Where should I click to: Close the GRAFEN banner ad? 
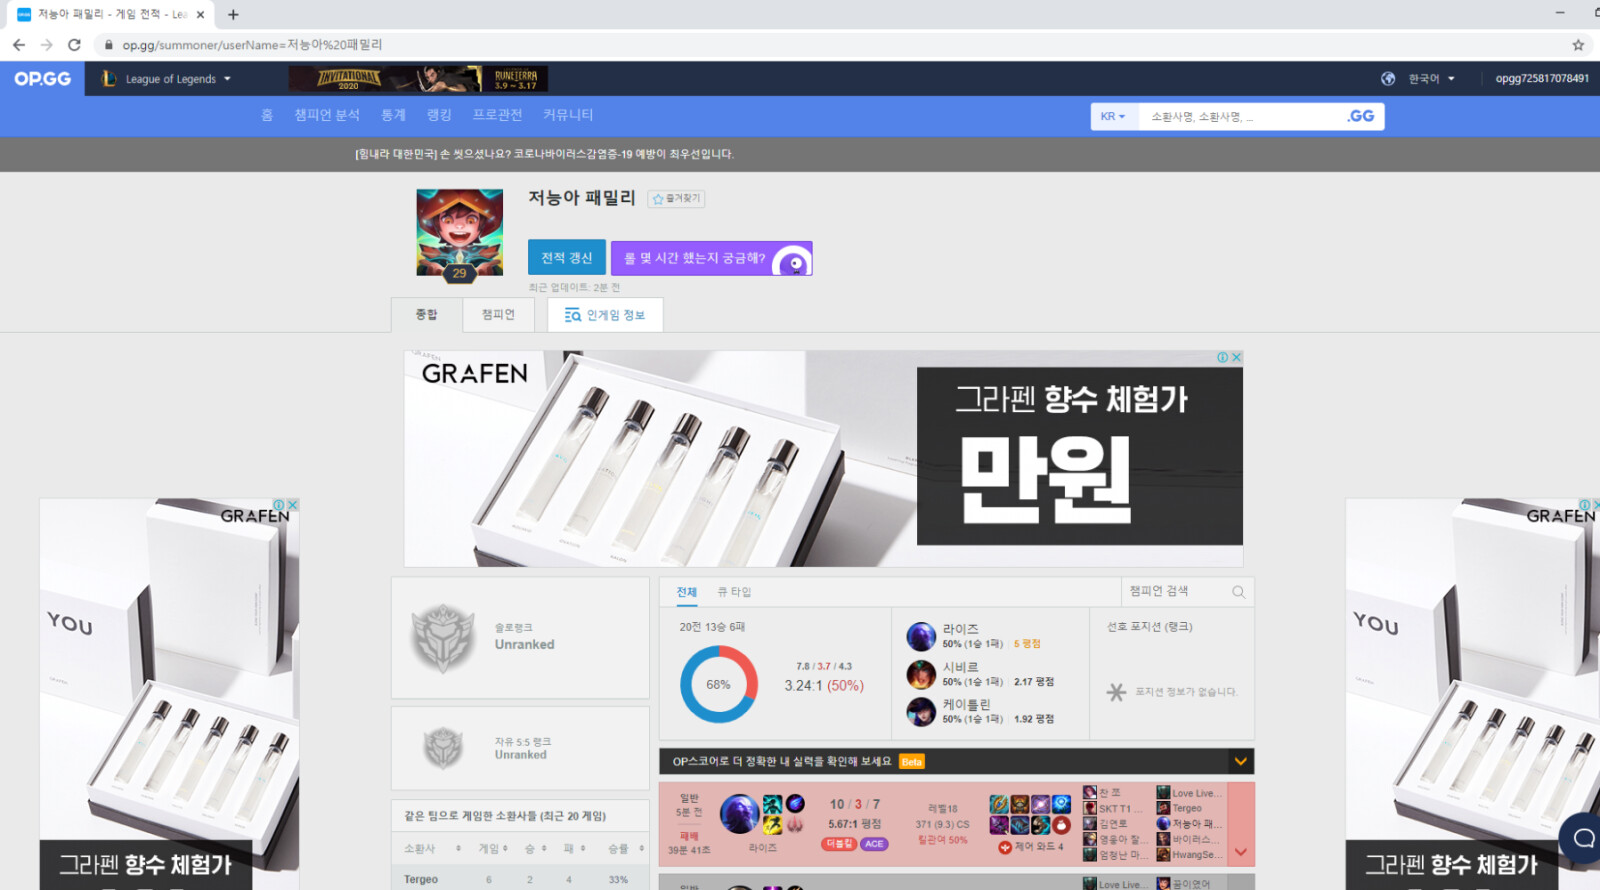pyautogui.click(x=1237, y=357)
